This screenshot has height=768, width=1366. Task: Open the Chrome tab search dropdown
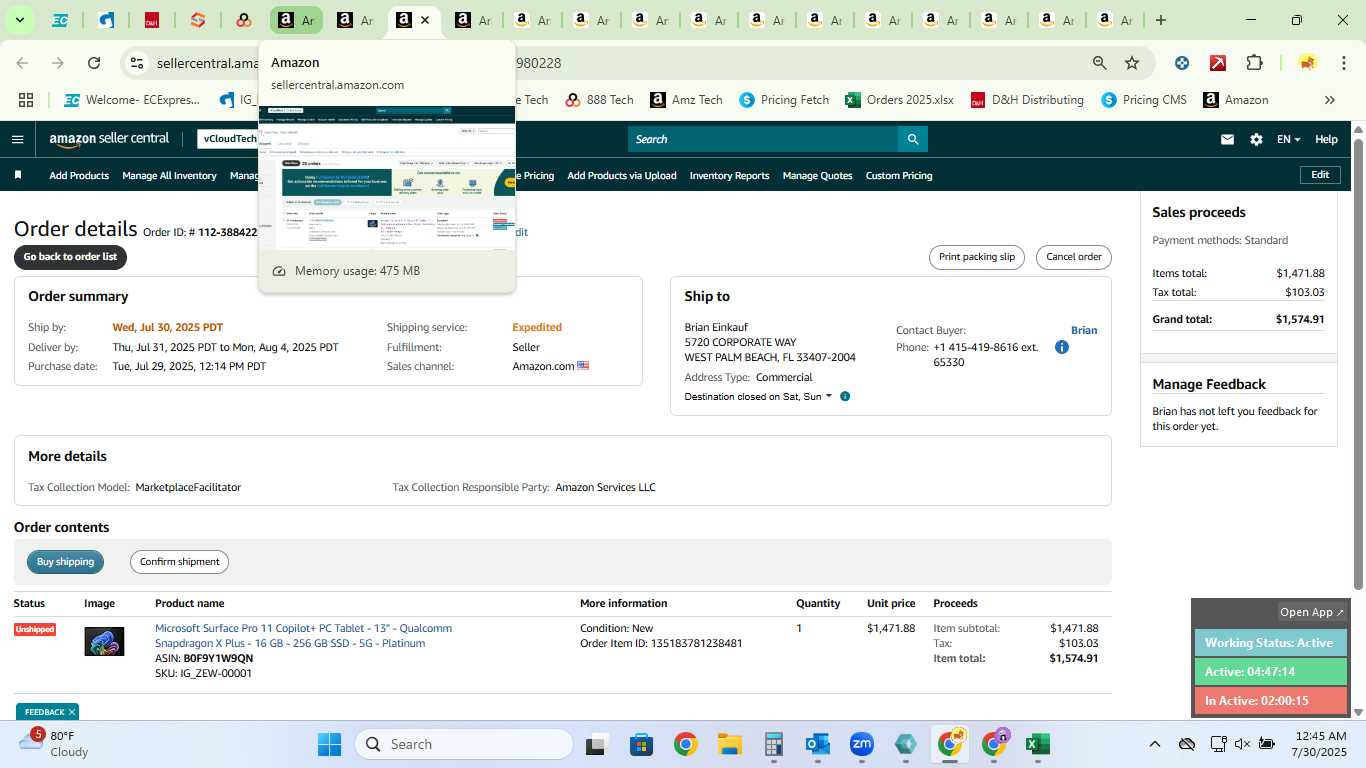(19, 20)
